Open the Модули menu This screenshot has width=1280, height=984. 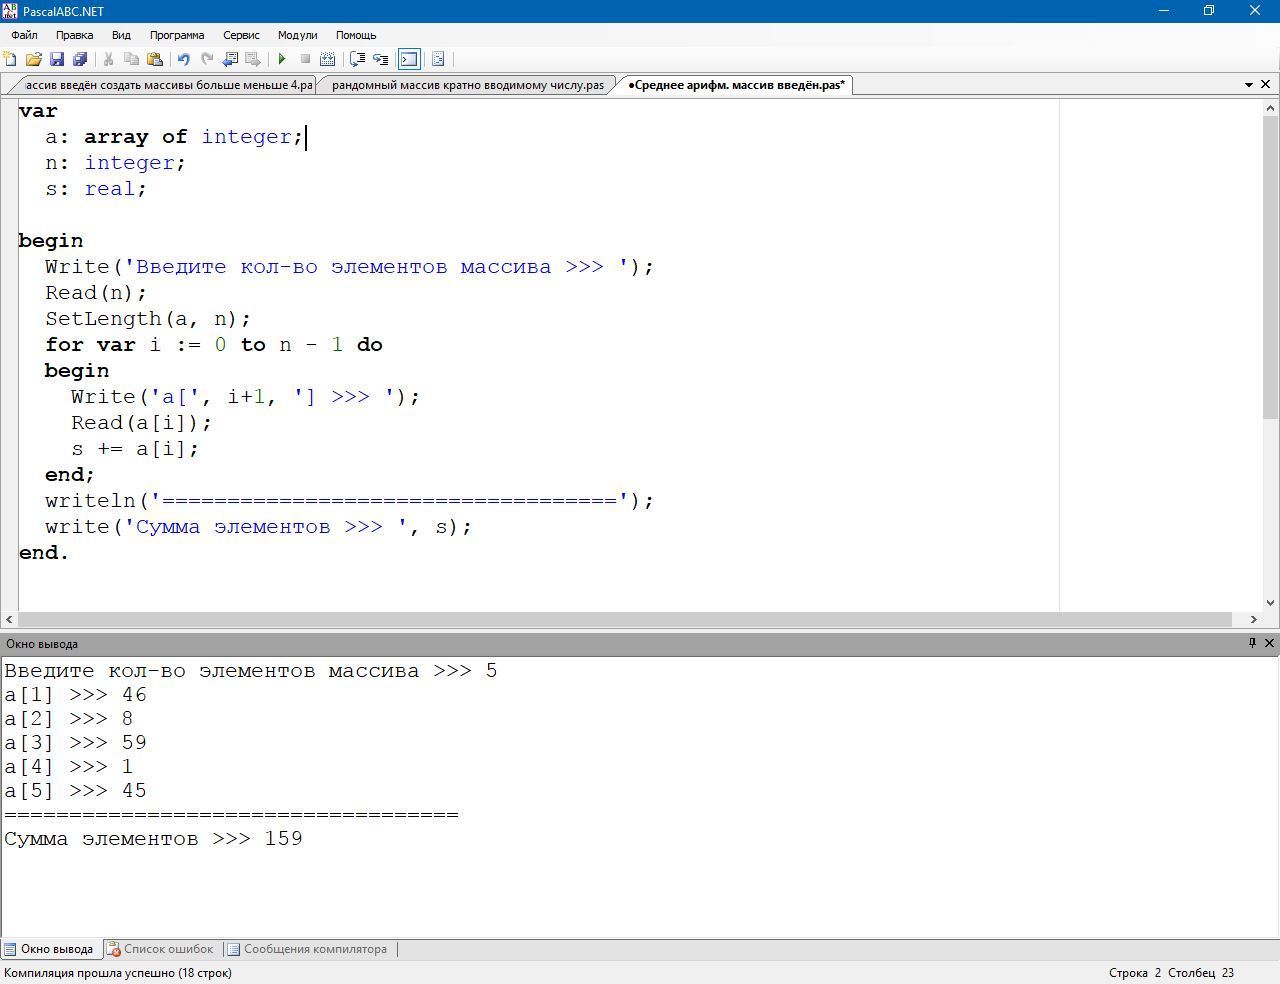(x=297, y=35)
